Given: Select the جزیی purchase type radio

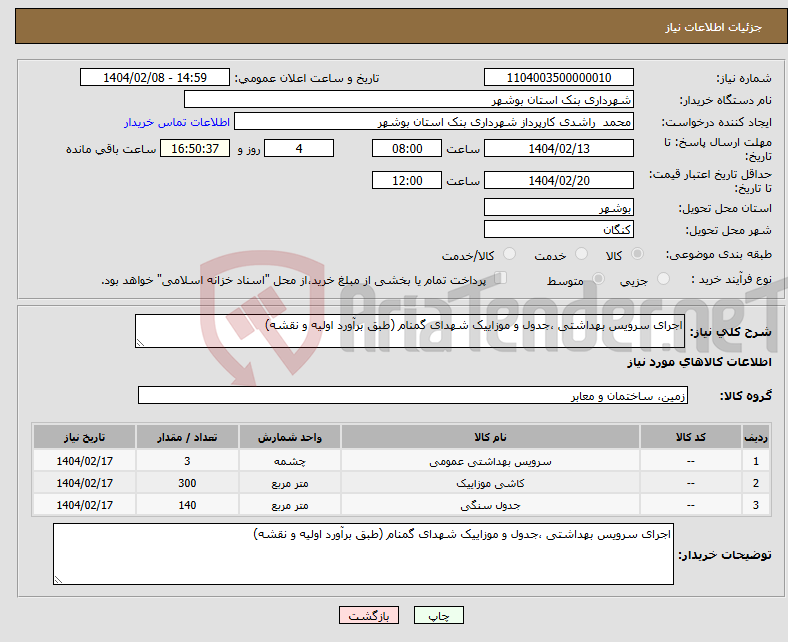Looking at the screenshot, I should pos(663,279).
